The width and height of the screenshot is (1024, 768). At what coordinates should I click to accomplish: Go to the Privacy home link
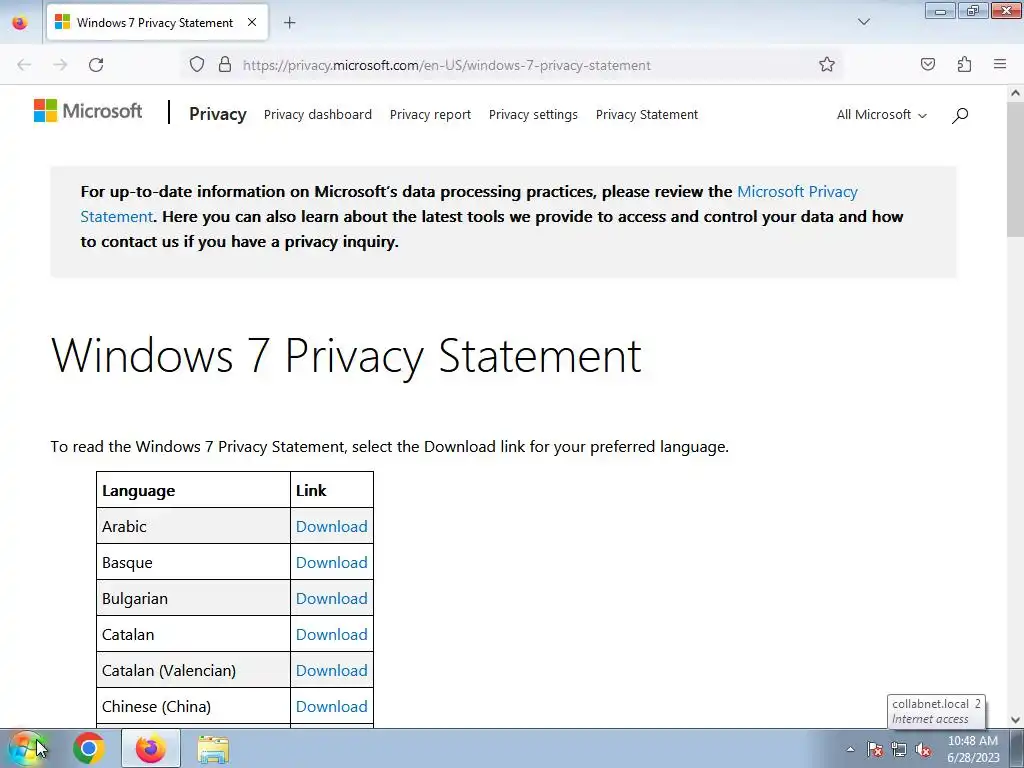click(x=217, y=114)
